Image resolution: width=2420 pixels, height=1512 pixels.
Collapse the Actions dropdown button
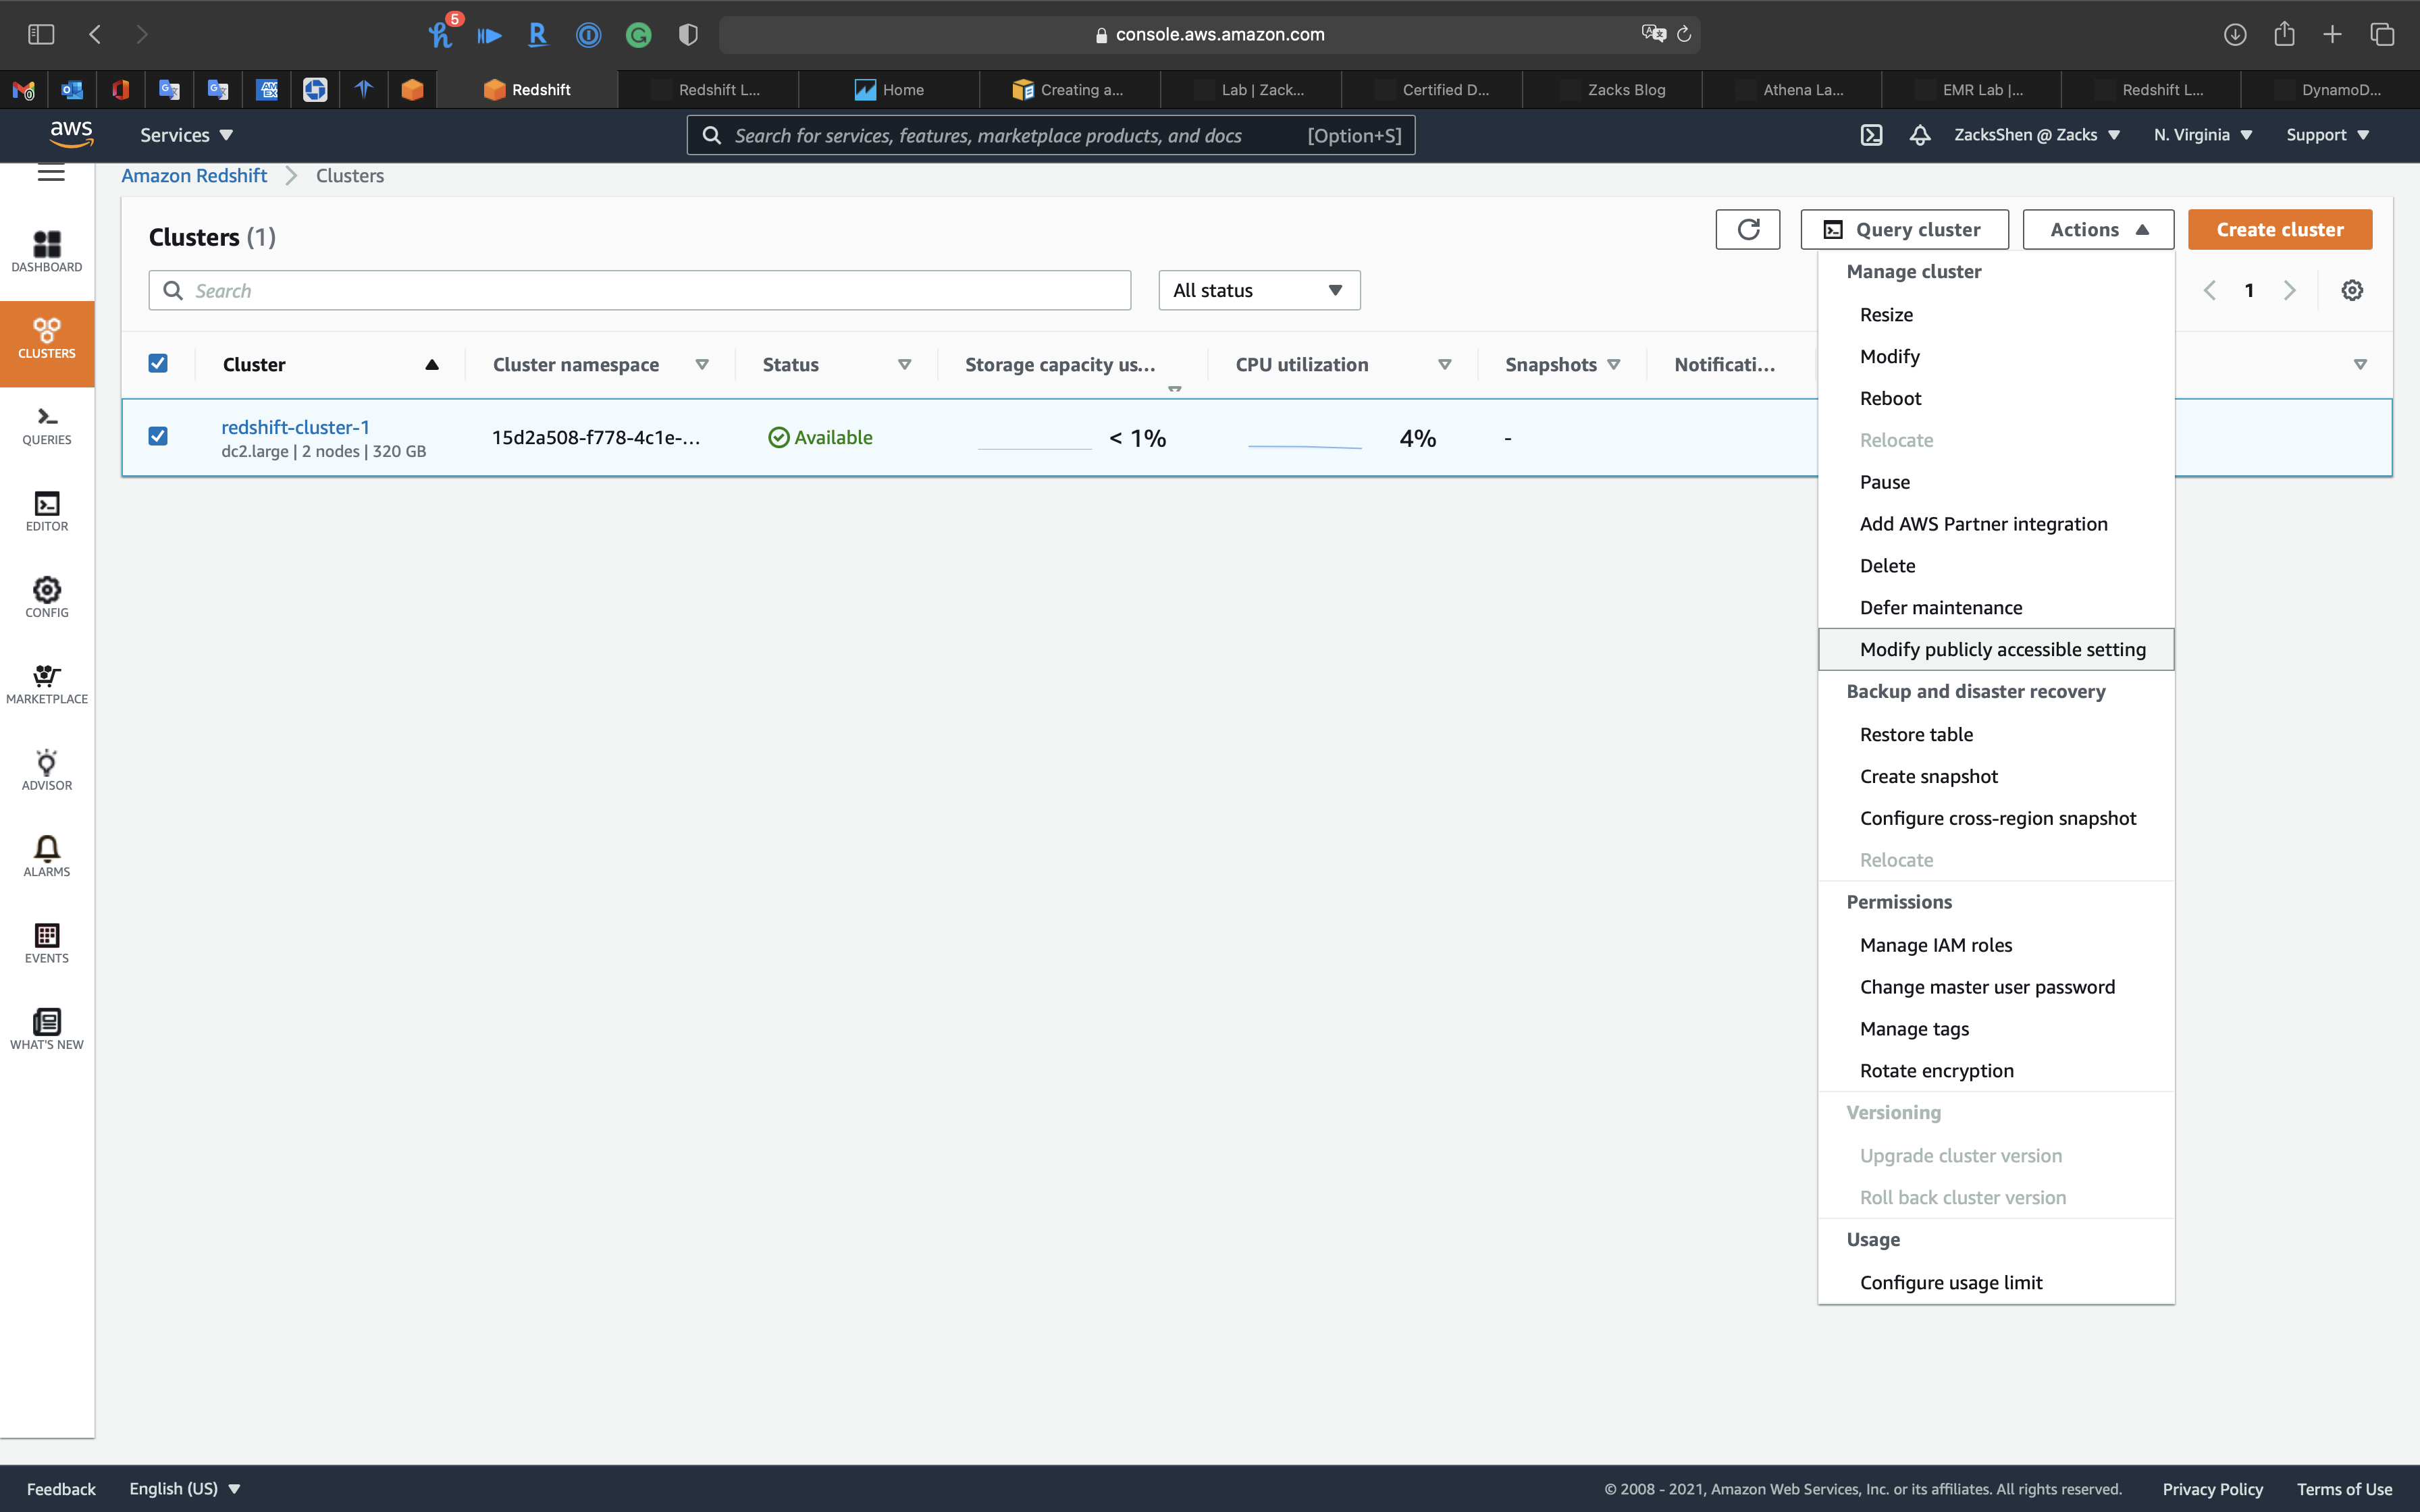click(x=2097, y=230)
